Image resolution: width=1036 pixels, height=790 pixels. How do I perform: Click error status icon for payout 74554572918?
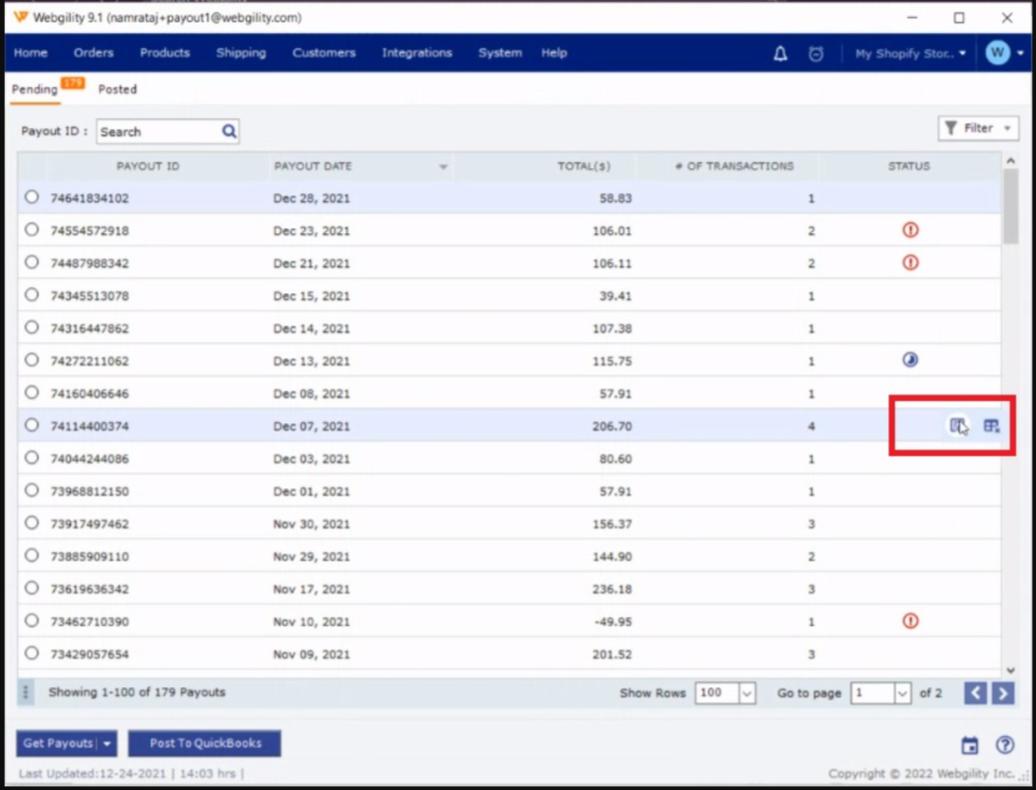coord(910,230)
